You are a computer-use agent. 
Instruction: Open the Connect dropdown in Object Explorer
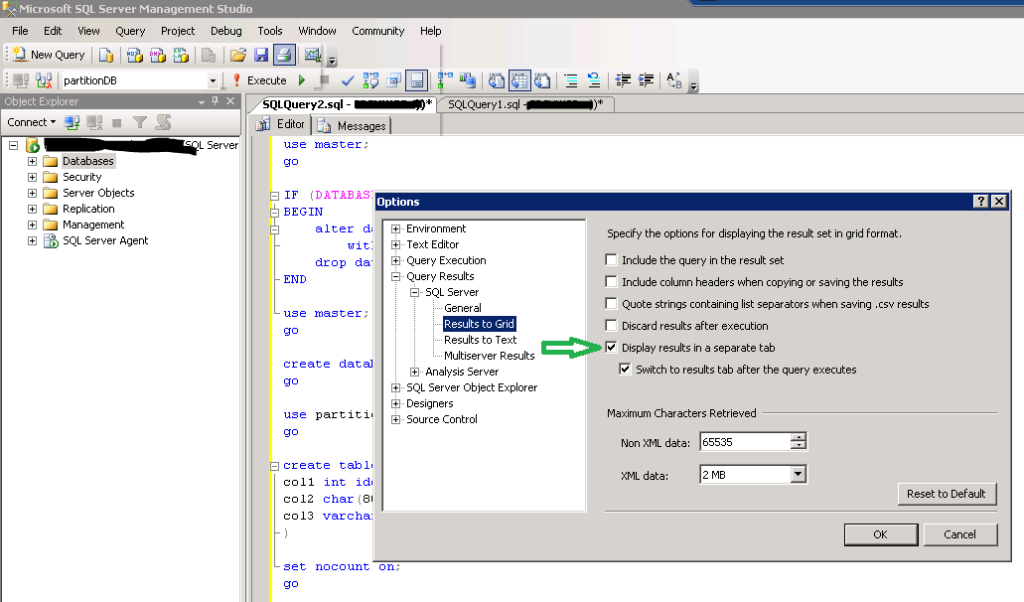pyautogui.click(x=31, y=122)
